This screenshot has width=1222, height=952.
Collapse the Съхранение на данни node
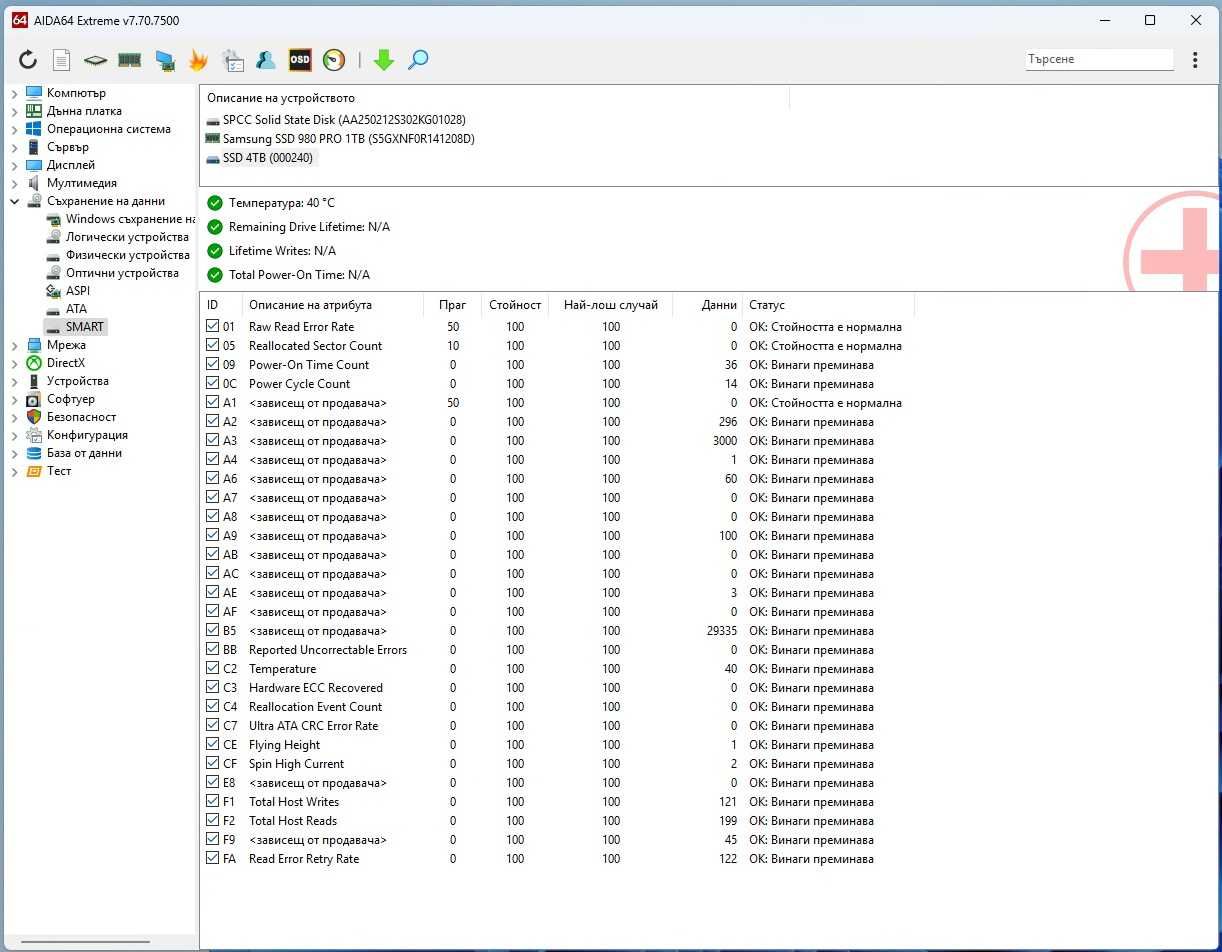pyautogui.click(x=14, y=201)
